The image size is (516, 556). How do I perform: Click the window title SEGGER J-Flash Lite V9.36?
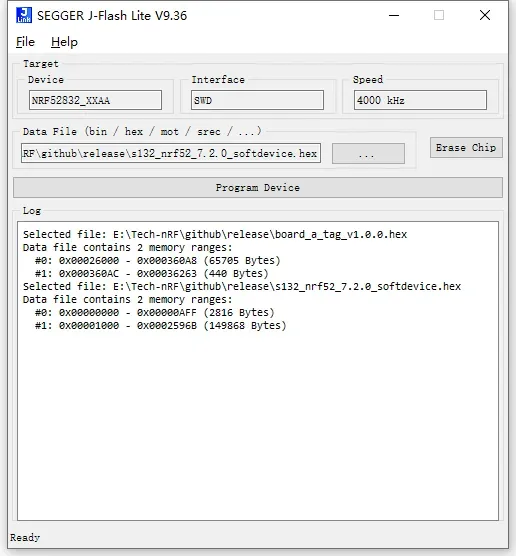(x=112, y=16)
